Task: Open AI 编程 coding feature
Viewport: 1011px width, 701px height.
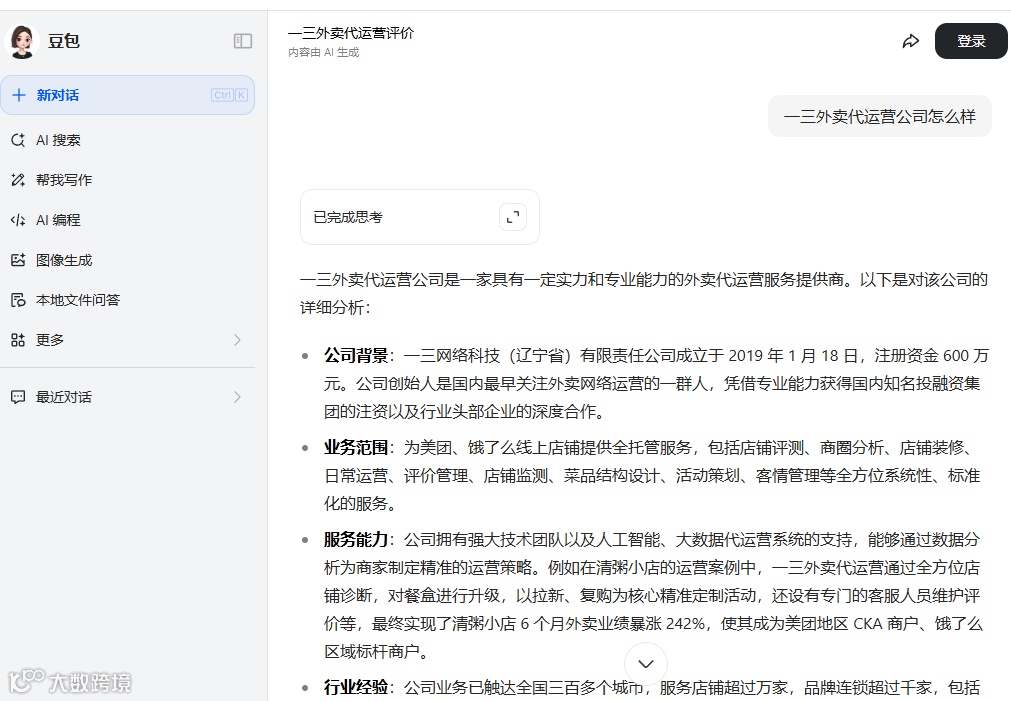Action: pyautogui.click(x=128, y=220)
